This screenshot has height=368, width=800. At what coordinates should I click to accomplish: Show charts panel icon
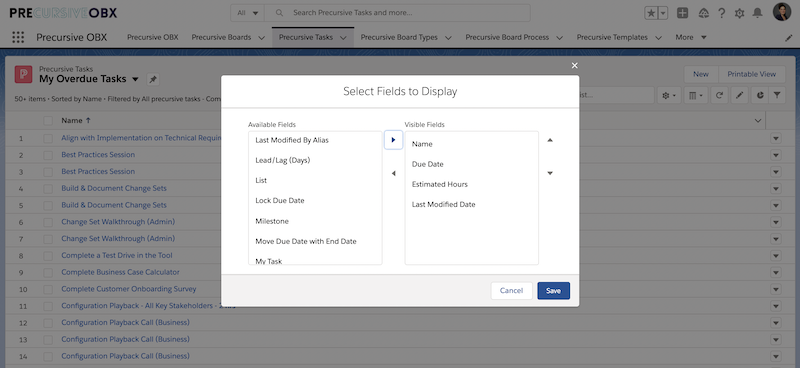[760, 95]
